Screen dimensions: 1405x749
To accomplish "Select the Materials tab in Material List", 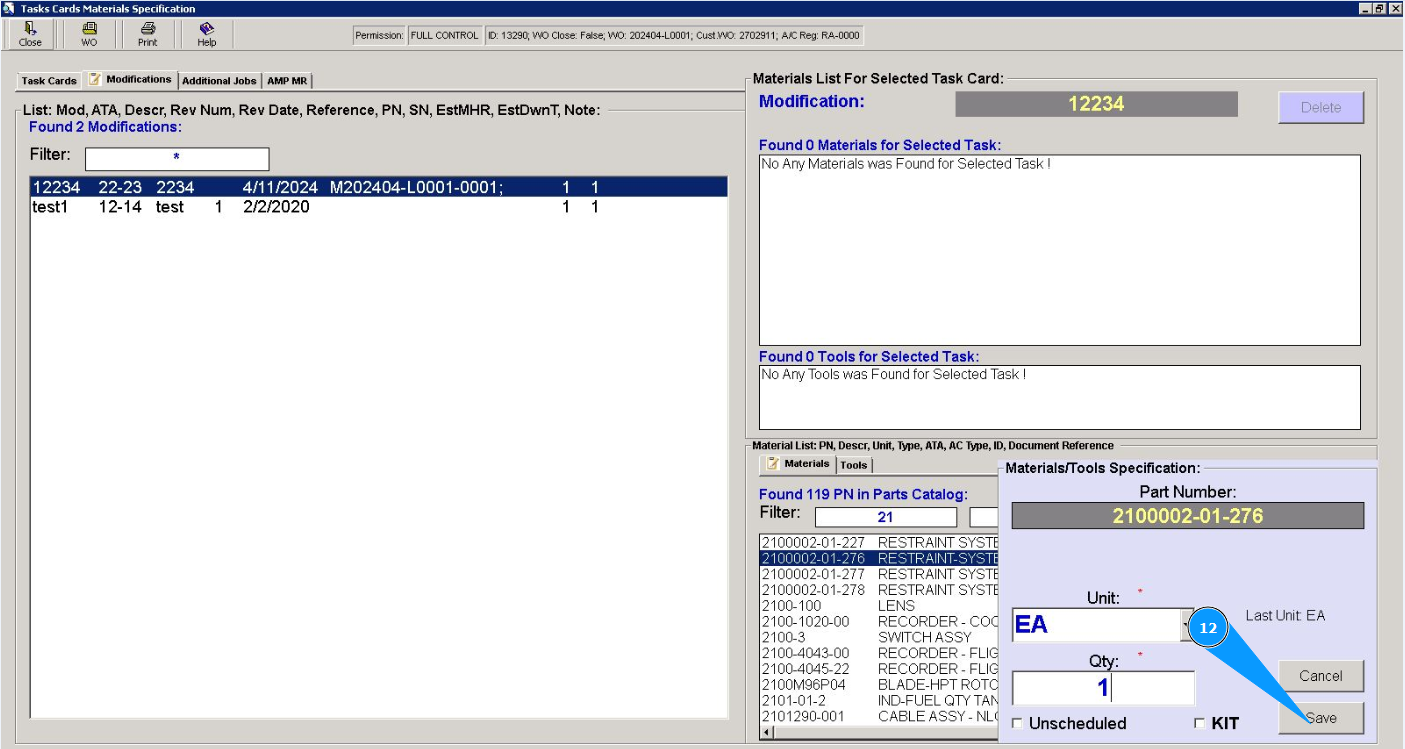I will (798, 464).
